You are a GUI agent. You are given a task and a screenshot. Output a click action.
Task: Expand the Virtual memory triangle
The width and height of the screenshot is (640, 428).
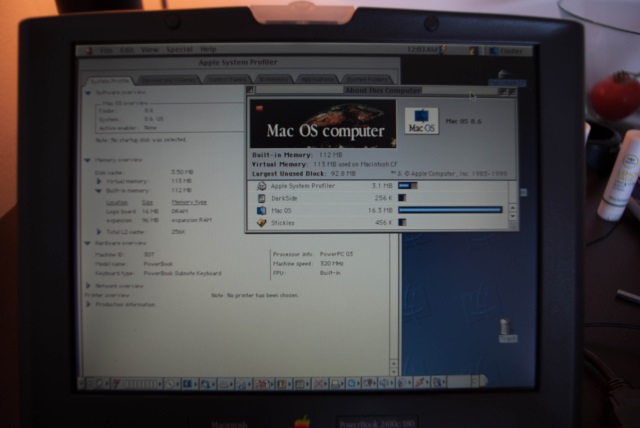pos(98,181)
